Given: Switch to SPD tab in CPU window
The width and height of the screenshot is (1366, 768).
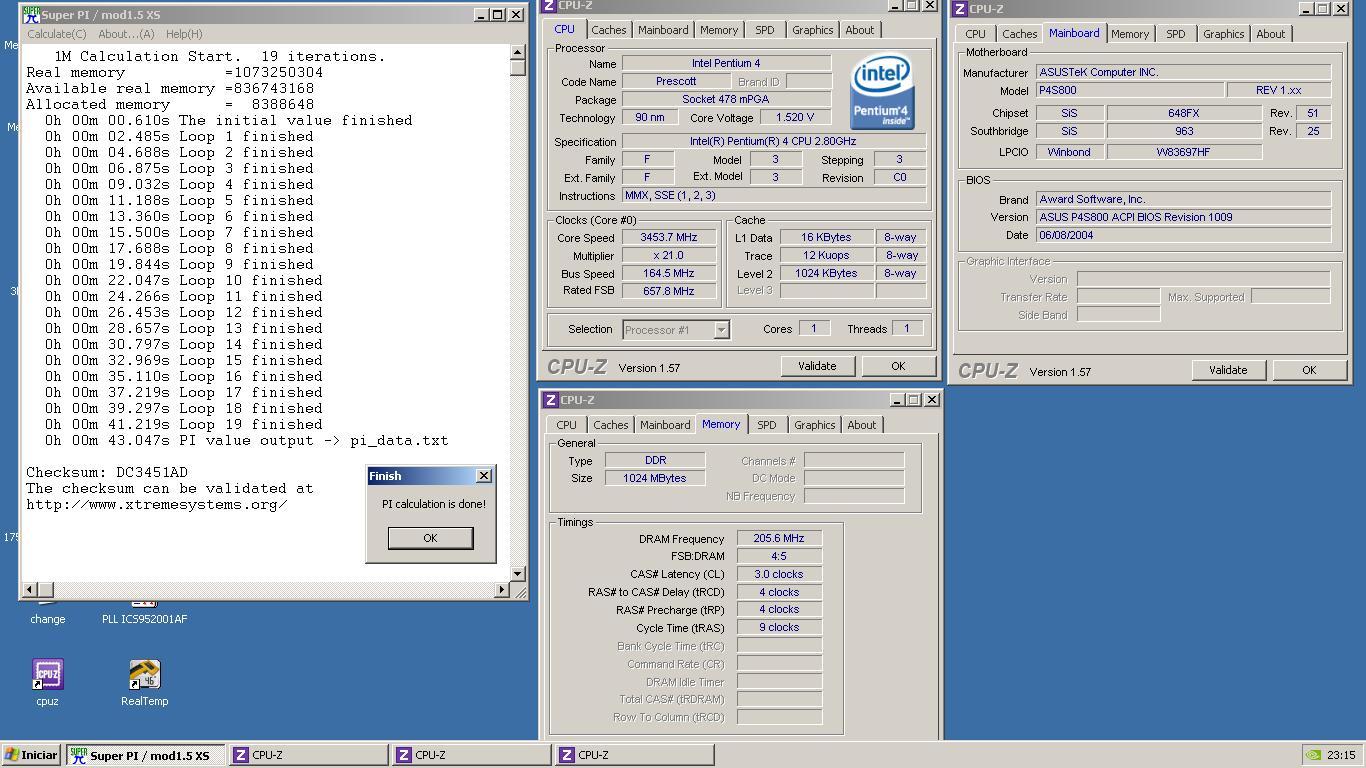Looking at the screenshot, I should point(765,30).
